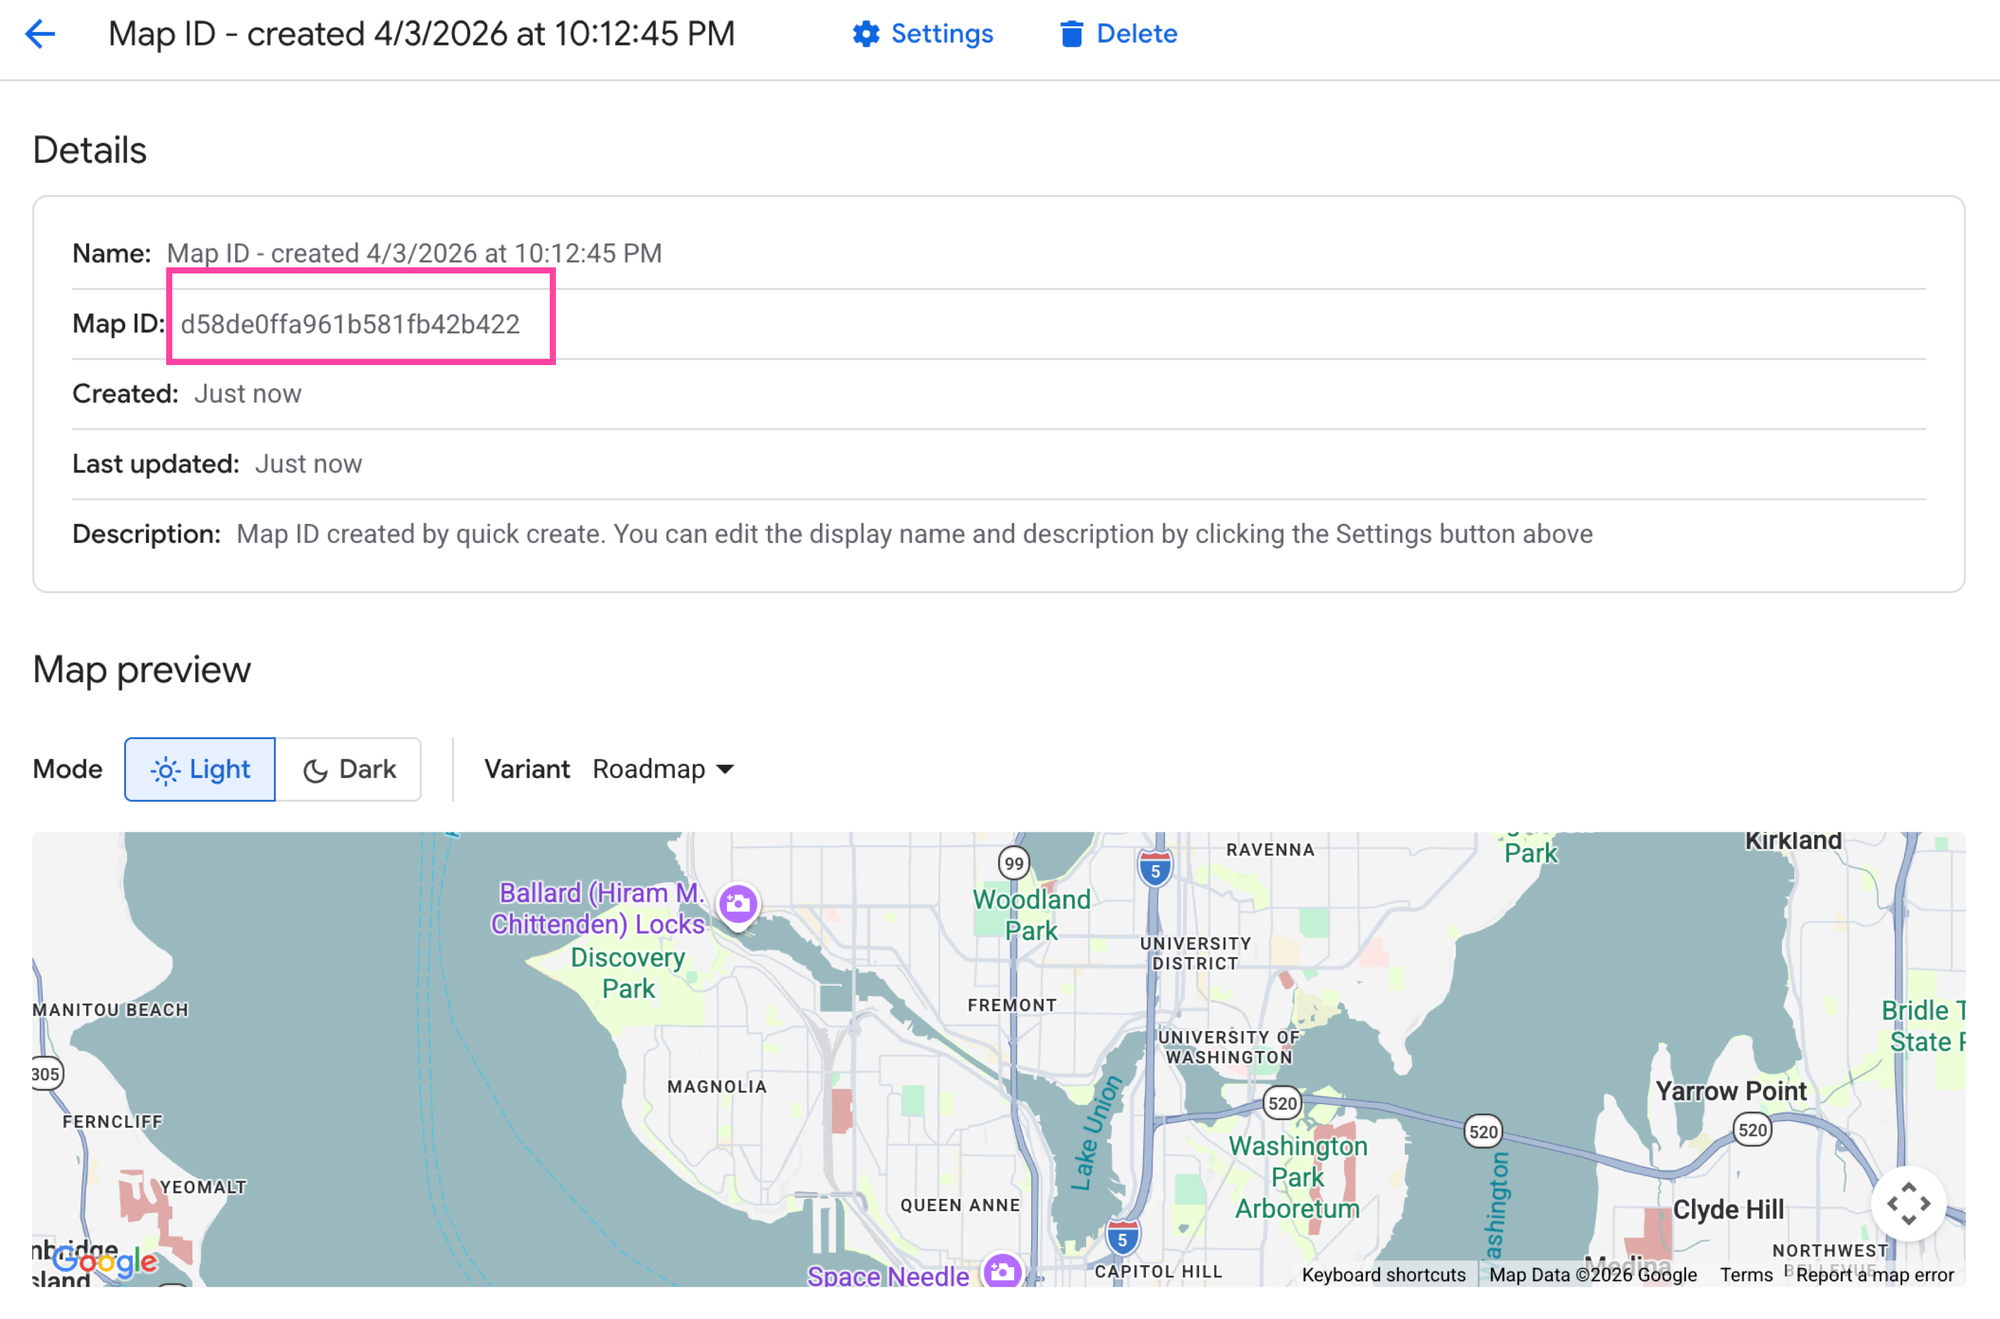This screenshot has height=1319, width=2000.
Task: Click the moon icon inside the Dark button
Action: pyautogui.click(x=313, y=769)
